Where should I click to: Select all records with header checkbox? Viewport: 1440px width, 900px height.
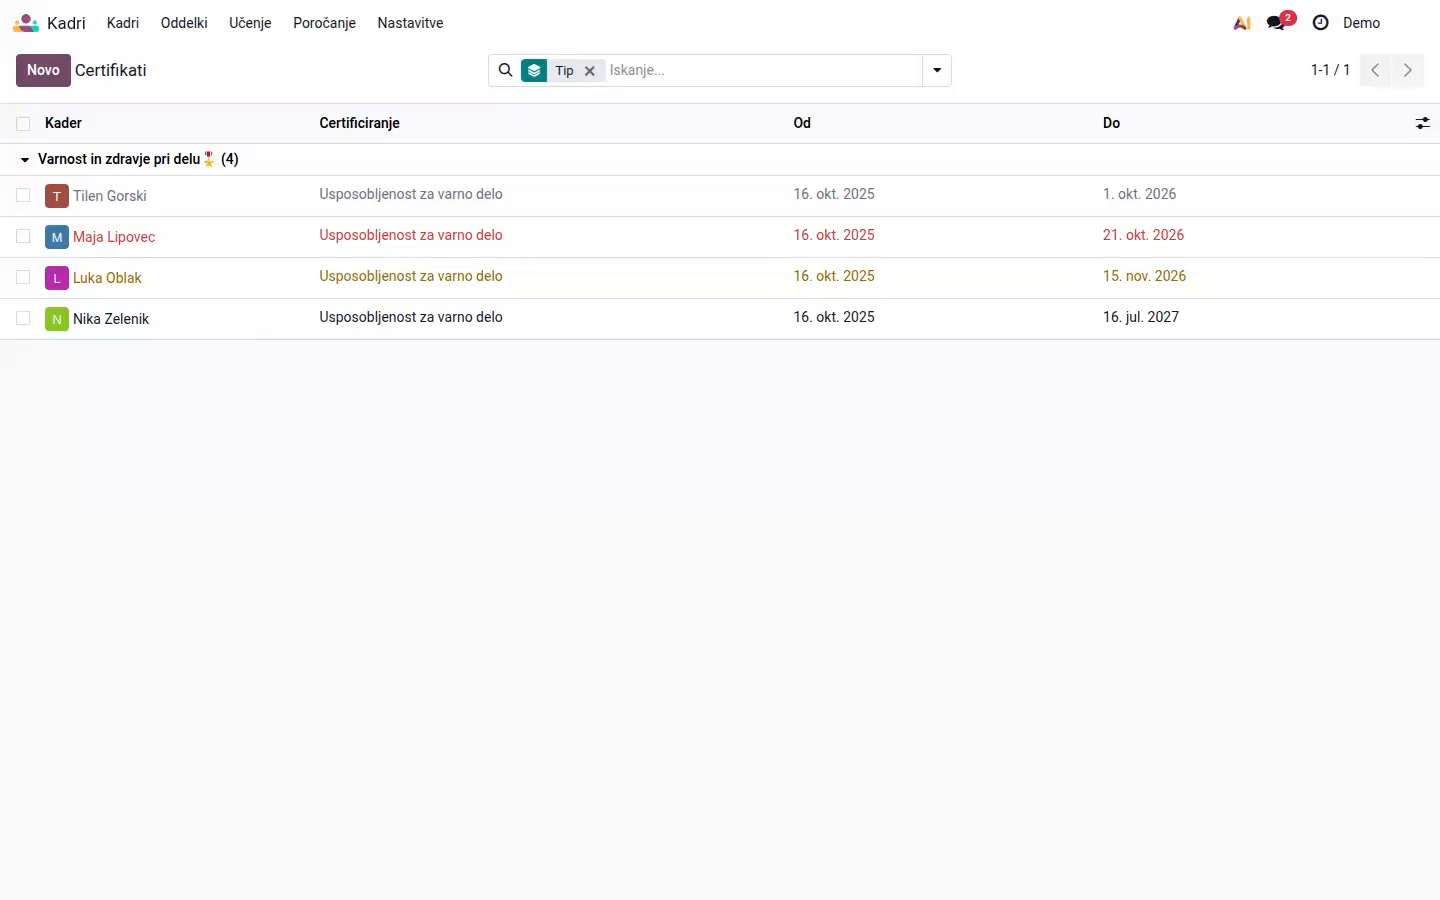(x=23, y=124)
